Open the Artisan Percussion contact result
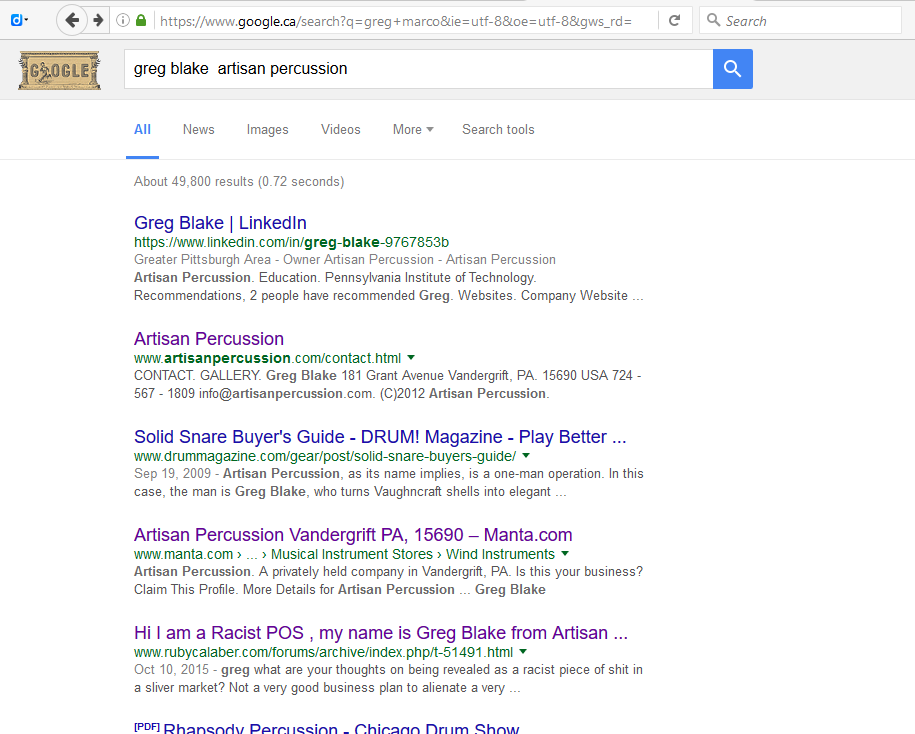The image size is (915, 734). [x=209, y=339]
